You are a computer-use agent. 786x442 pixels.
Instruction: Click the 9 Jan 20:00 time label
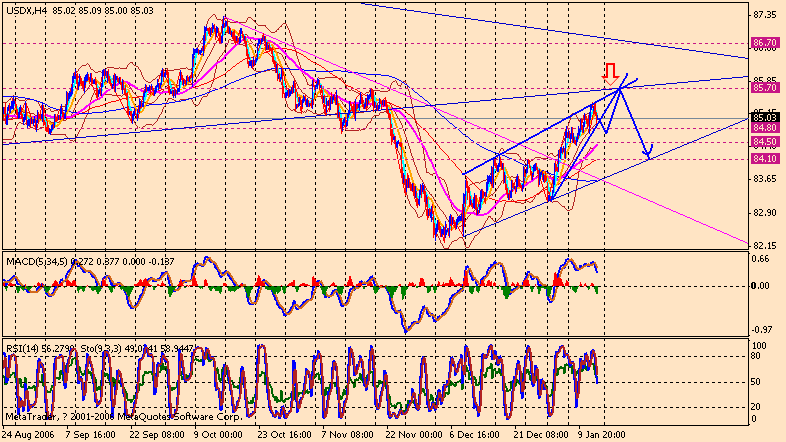click(x=602, y=434)
